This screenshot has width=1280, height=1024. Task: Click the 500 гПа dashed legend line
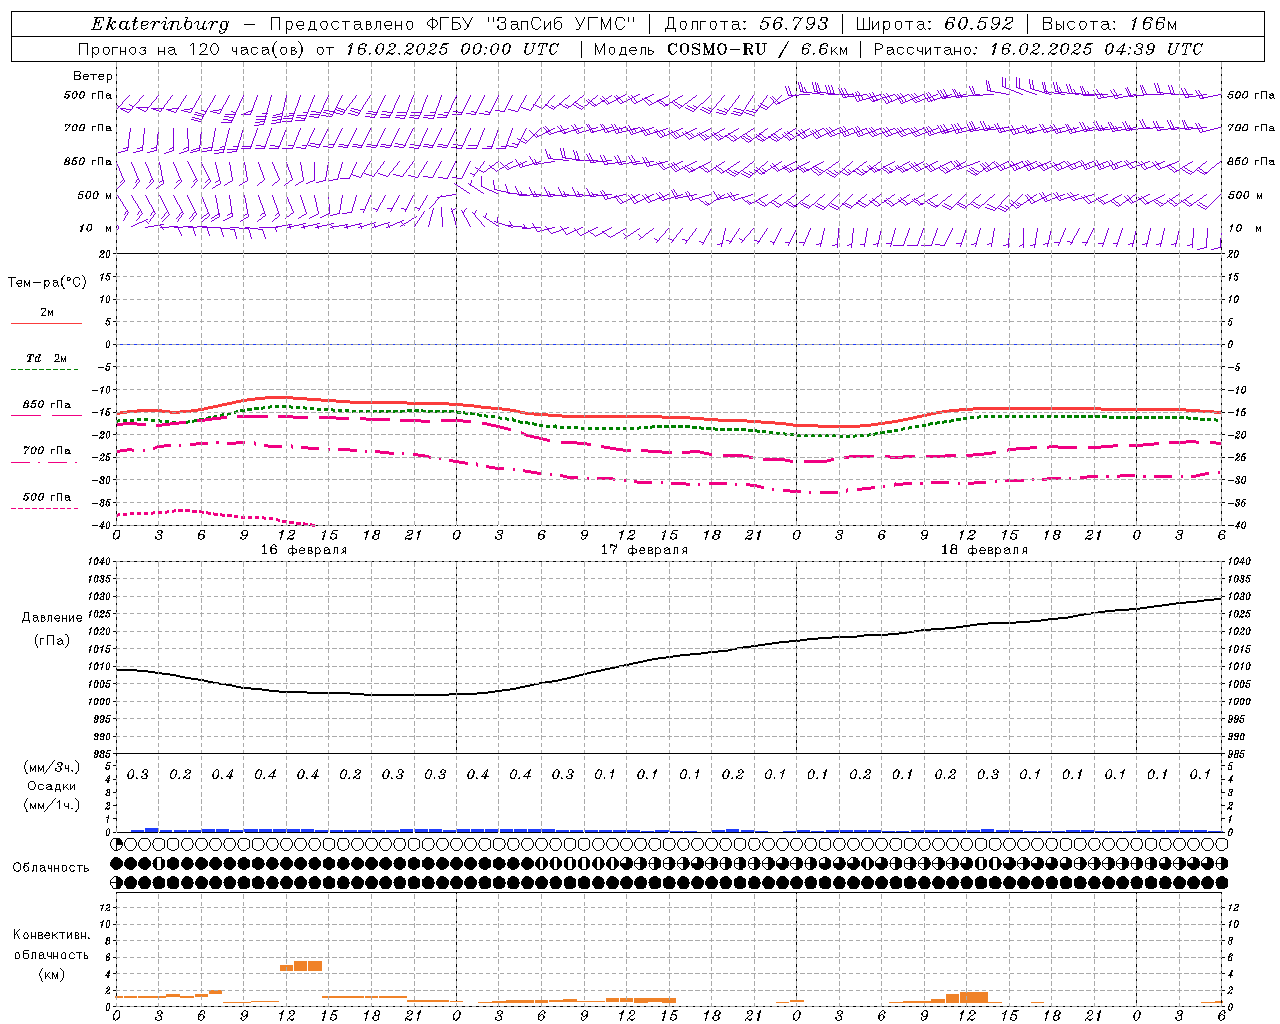(x=44, y=509)
